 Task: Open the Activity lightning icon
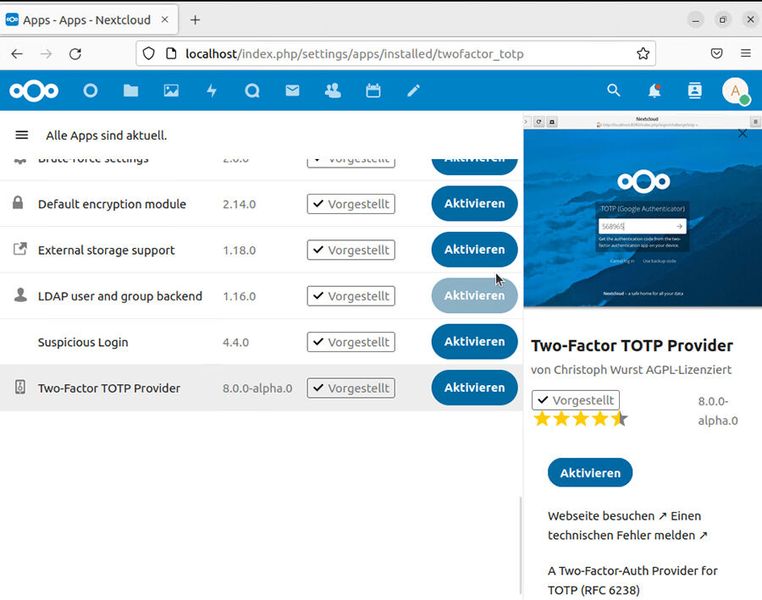tap(212, 91)
